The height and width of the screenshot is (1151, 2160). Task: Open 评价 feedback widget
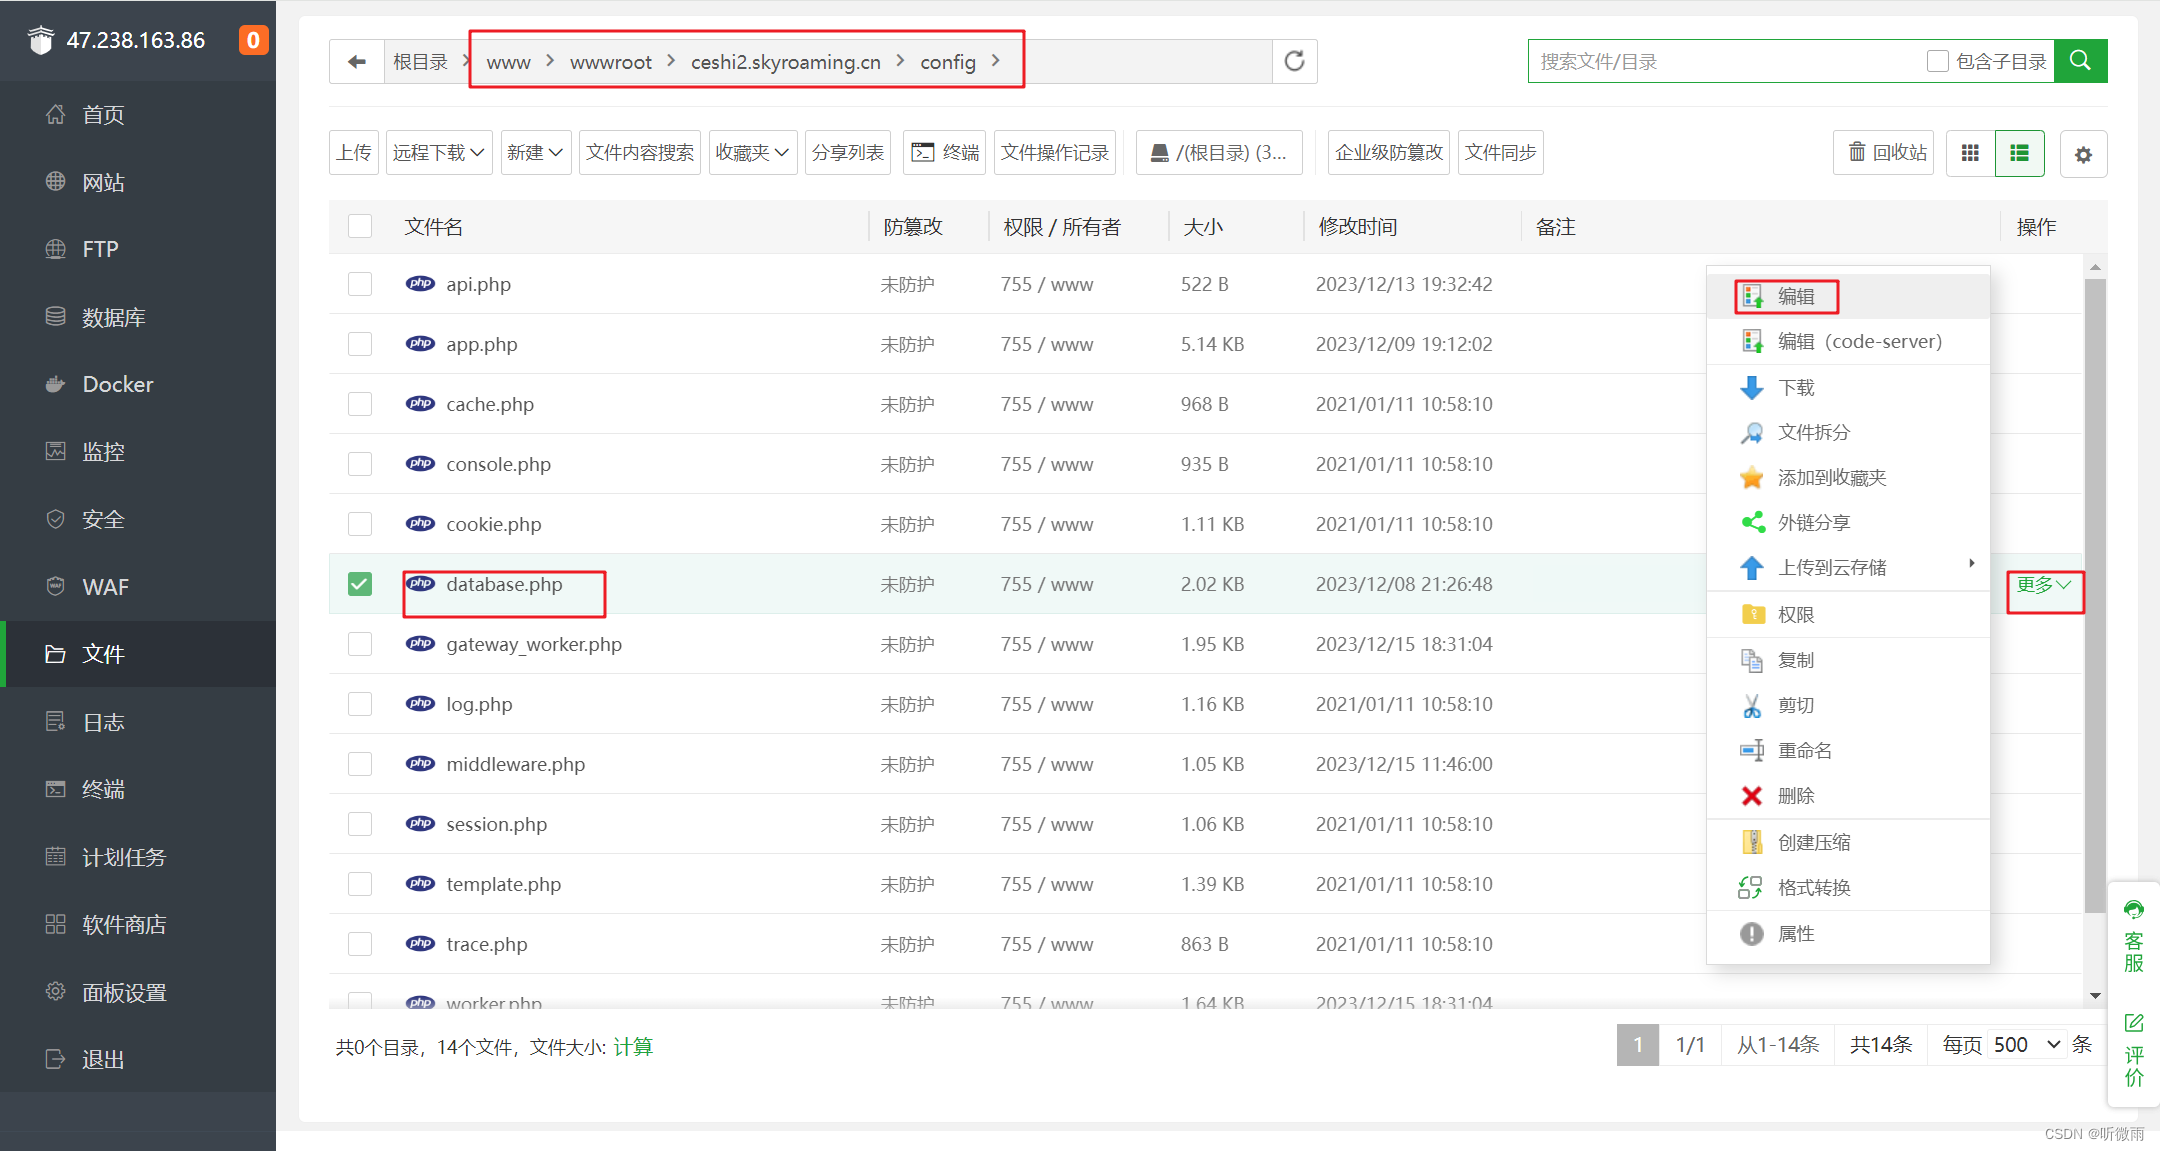coord(2134,1050)
